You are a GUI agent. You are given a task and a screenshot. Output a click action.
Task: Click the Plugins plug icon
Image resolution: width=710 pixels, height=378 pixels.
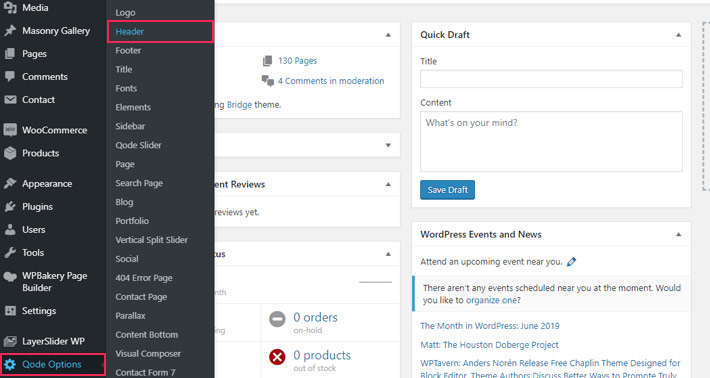10,206
